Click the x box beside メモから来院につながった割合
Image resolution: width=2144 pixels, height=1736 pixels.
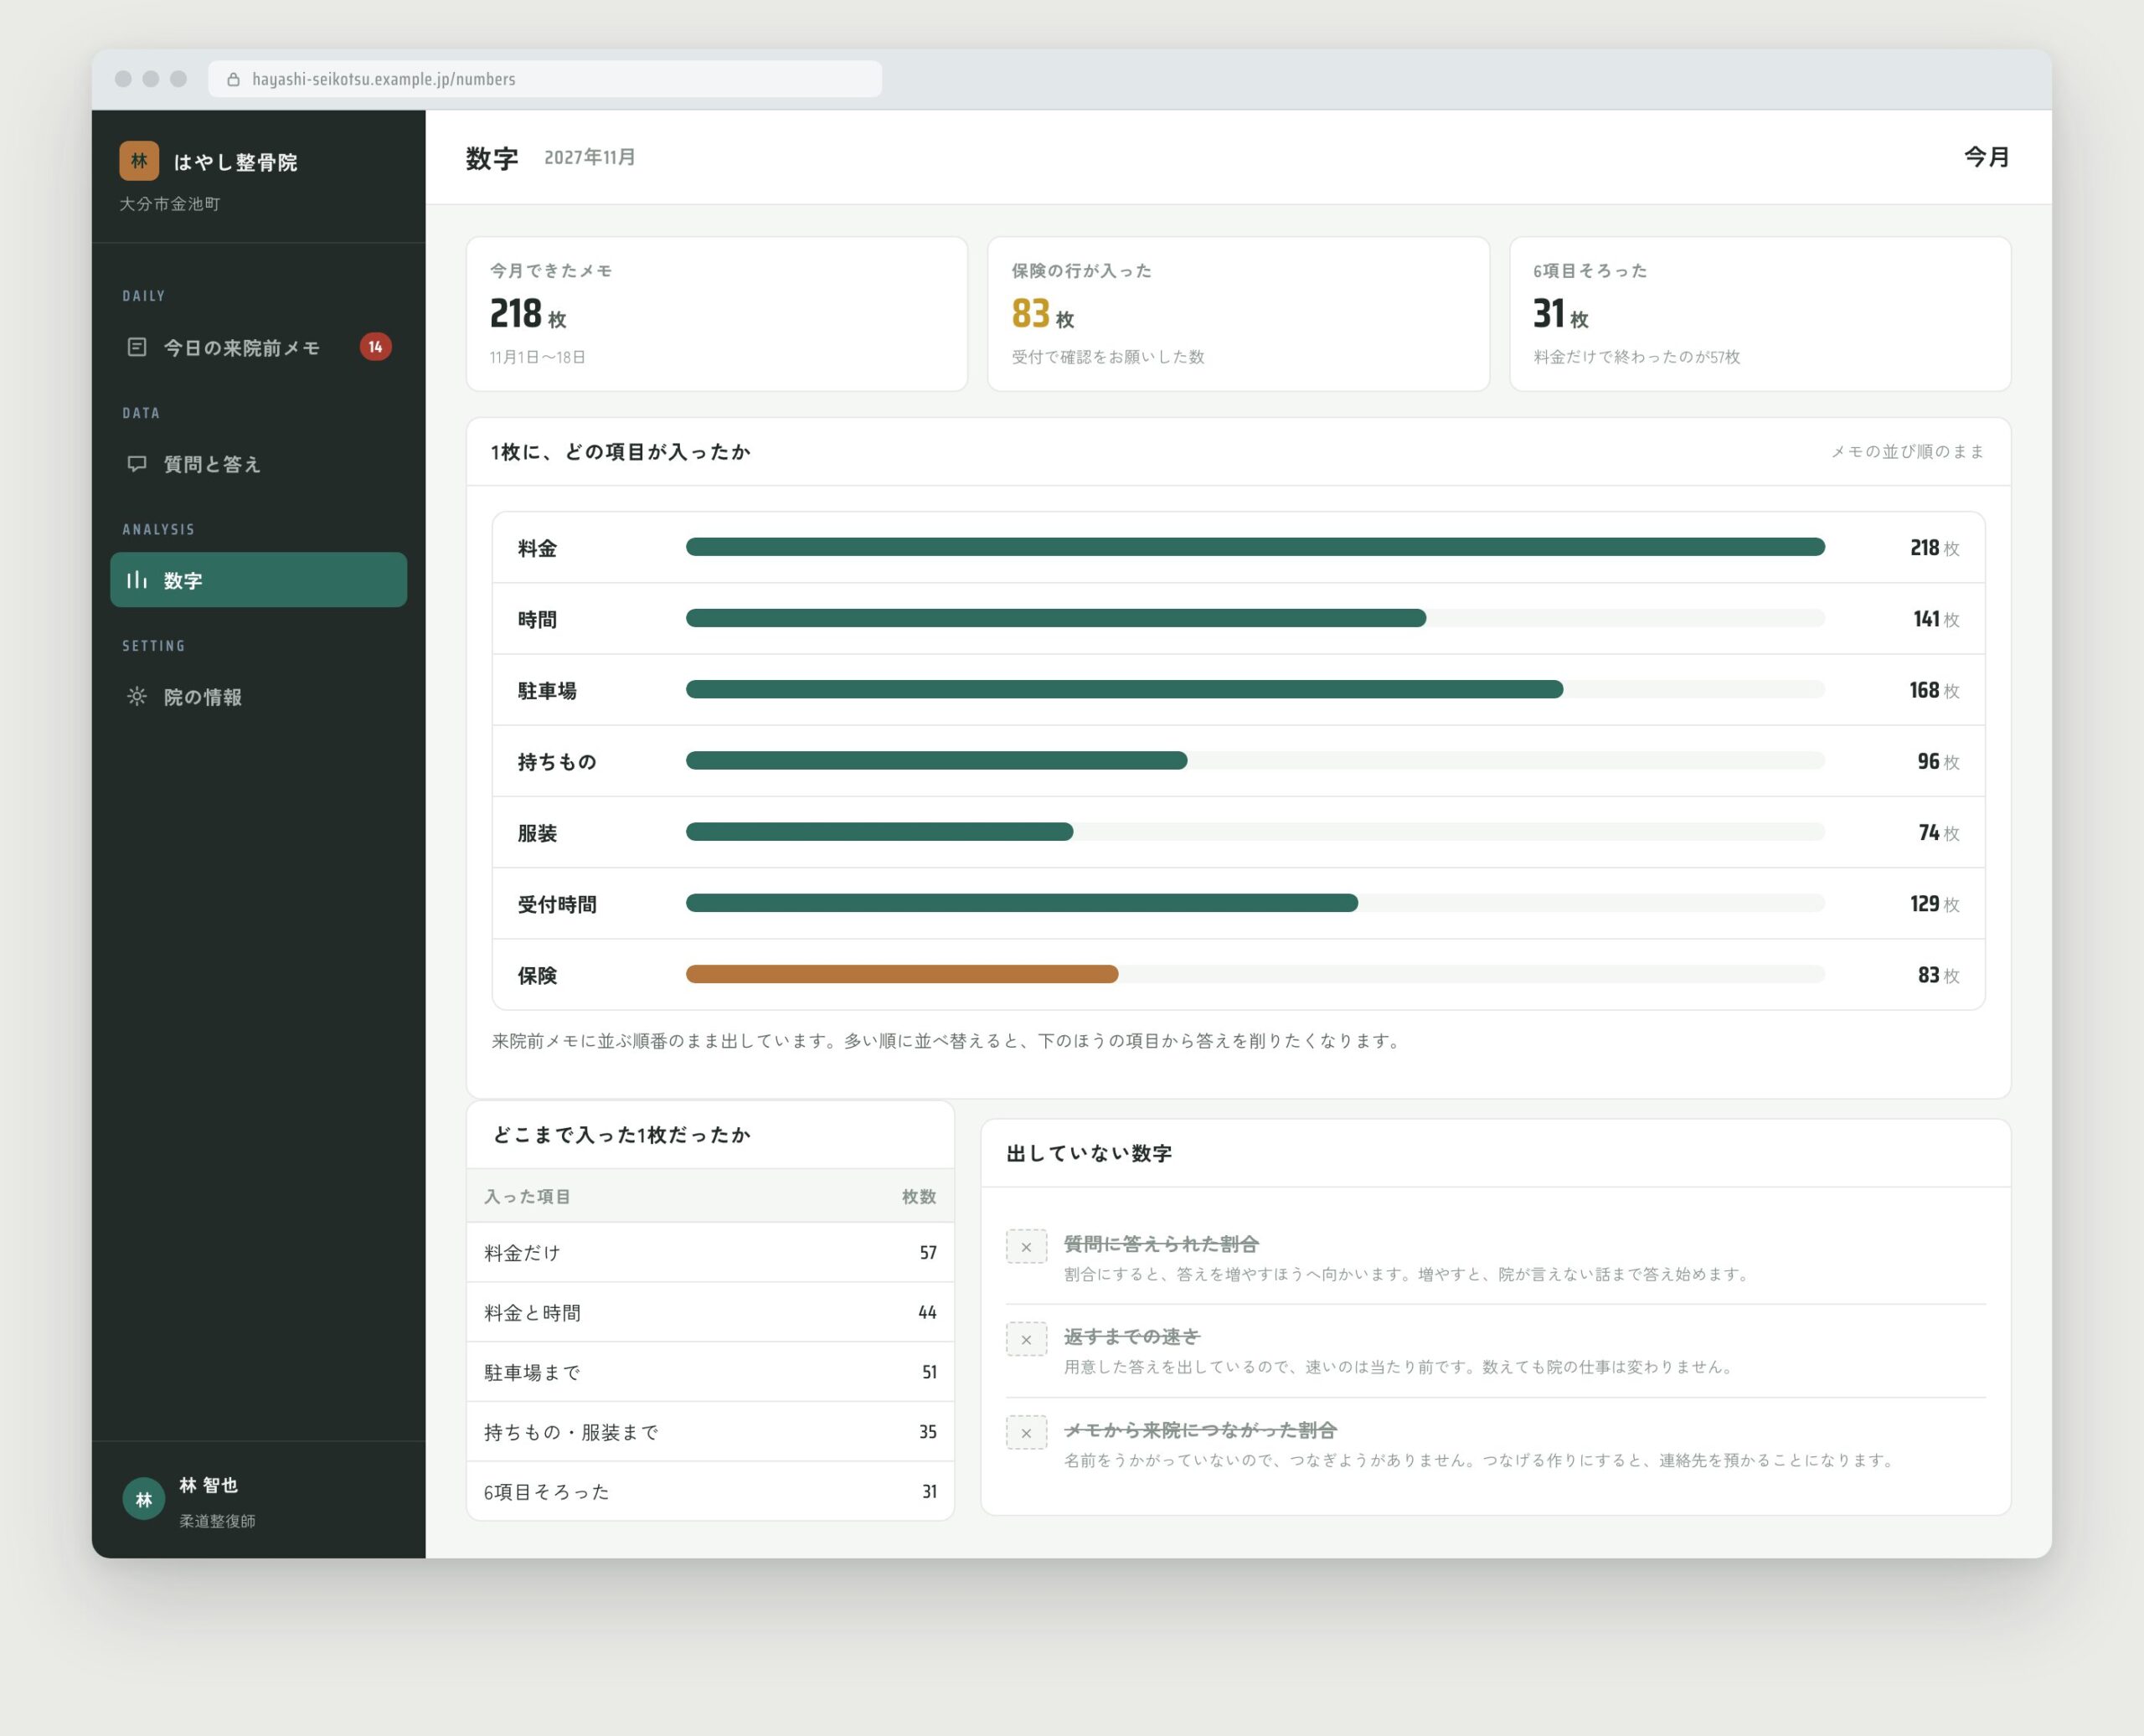click(x=1026, y=1433)
